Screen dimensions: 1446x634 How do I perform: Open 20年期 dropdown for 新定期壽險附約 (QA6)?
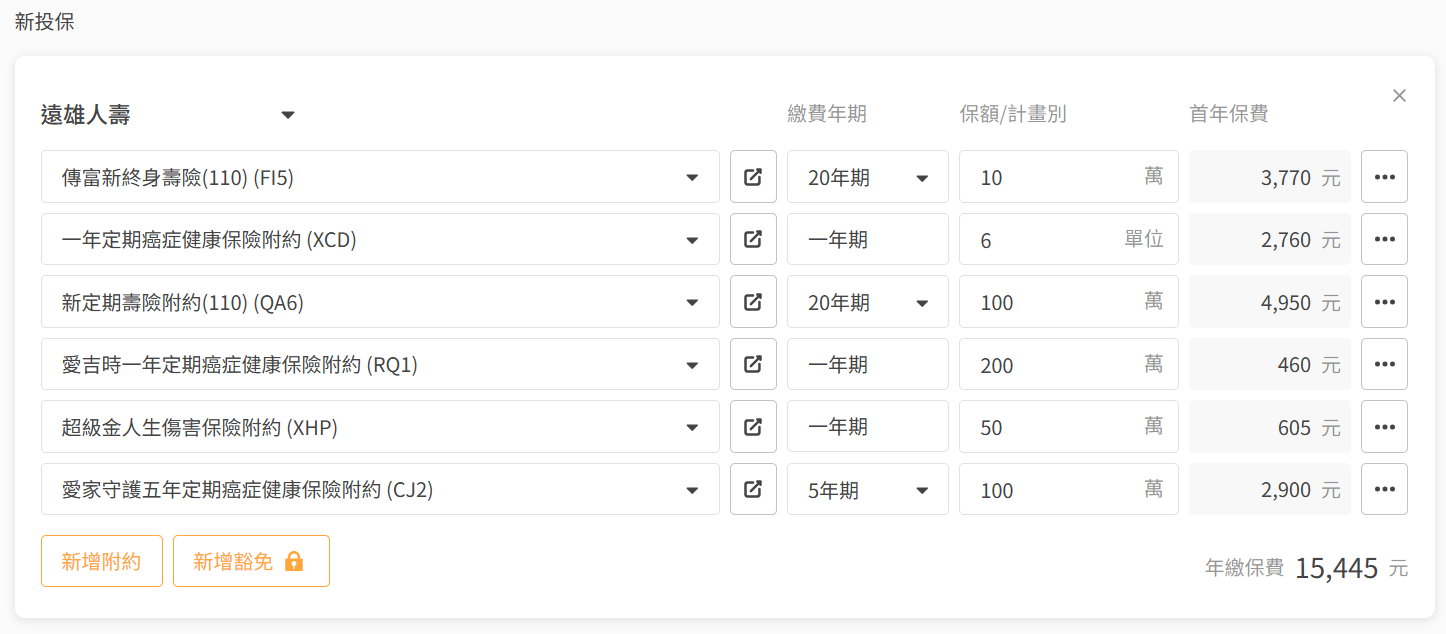(x=867, y=302)
